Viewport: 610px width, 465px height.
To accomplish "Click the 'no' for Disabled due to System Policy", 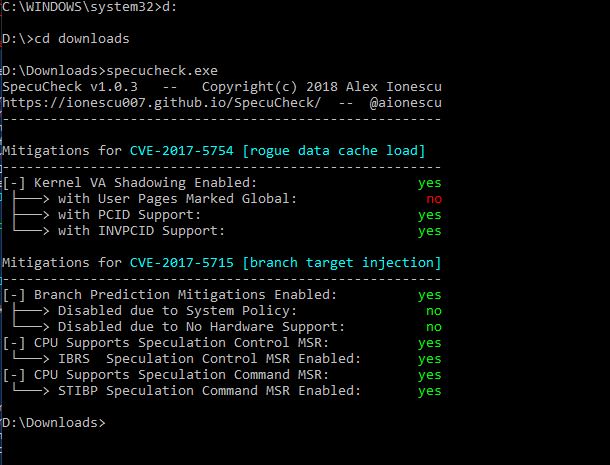I will [433, 311].
